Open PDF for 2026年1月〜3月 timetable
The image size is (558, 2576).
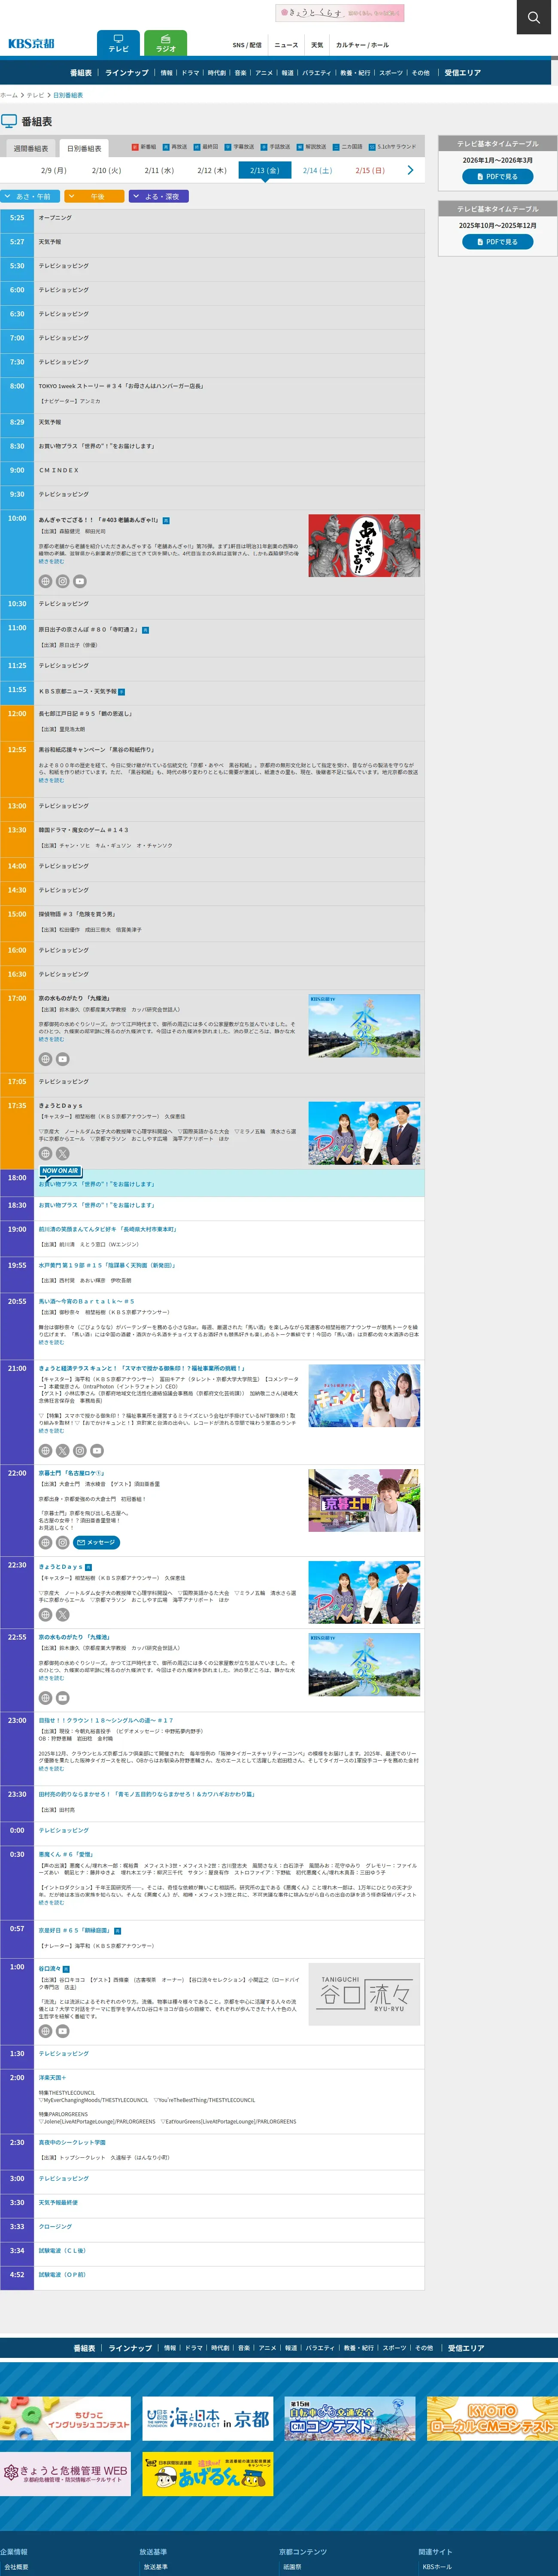pyautogui.click(x=497, y=176)
